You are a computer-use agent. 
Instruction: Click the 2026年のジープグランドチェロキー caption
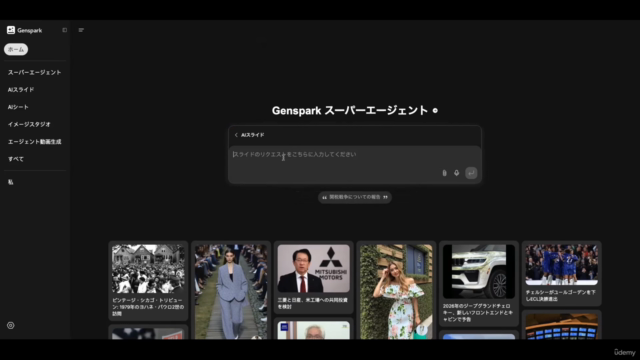pyautogui.click(x=478, y=313)
